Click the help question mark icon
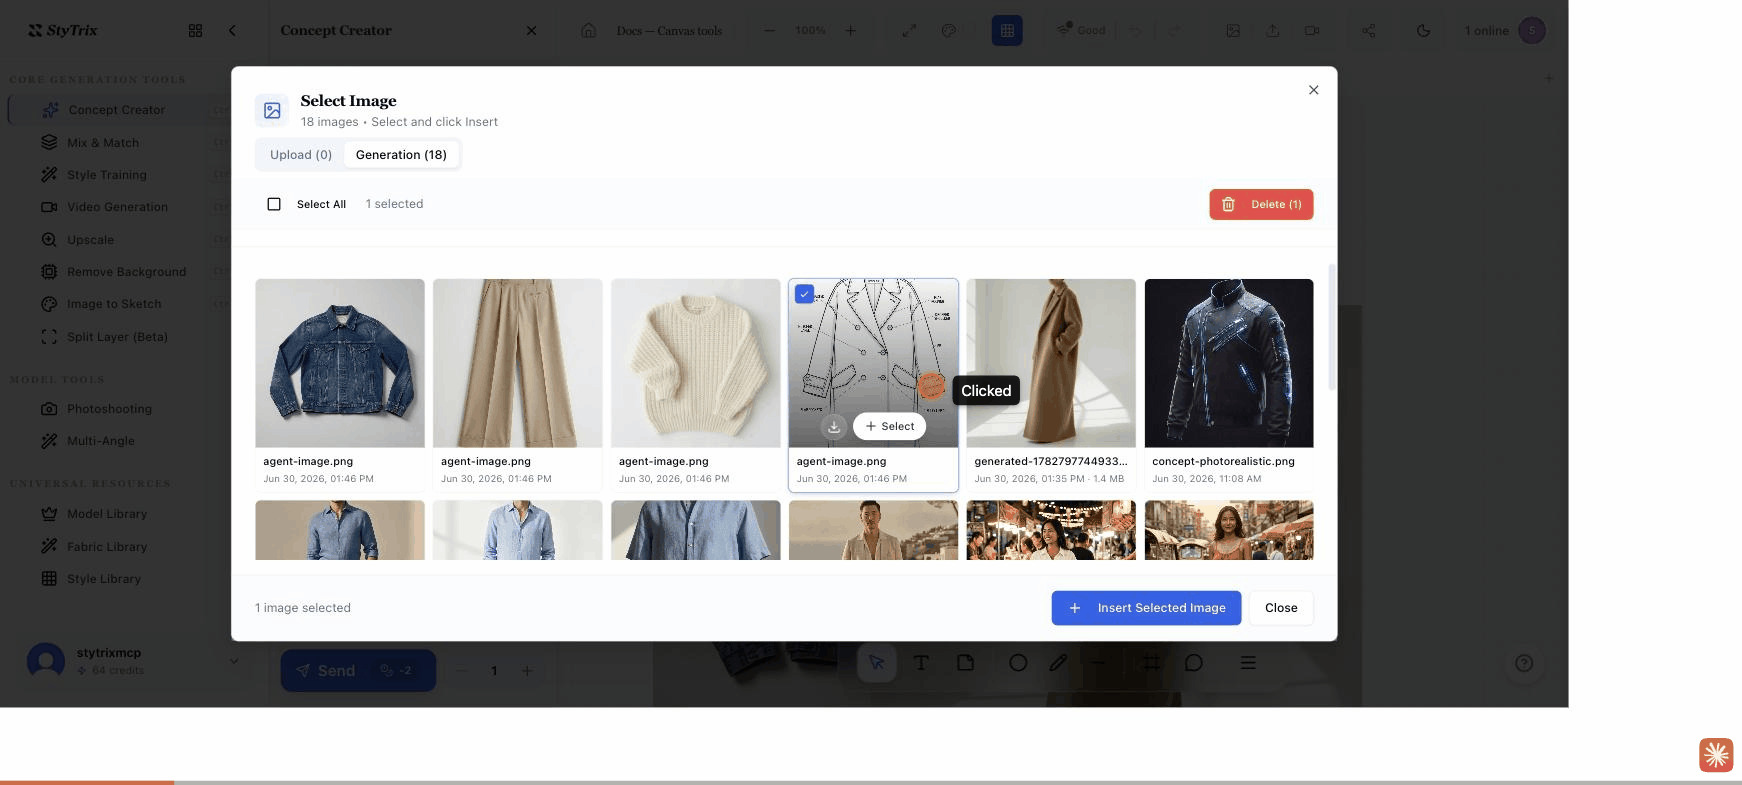Viewport: 1742px width, 785px height. point(1524,663)
